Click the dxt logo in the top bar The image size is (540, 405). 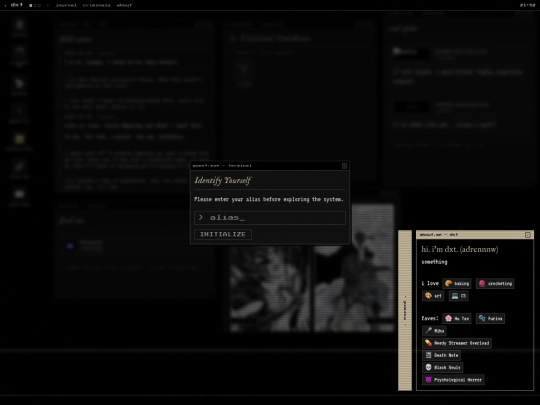pyautogui.click(x=17, y=5)
